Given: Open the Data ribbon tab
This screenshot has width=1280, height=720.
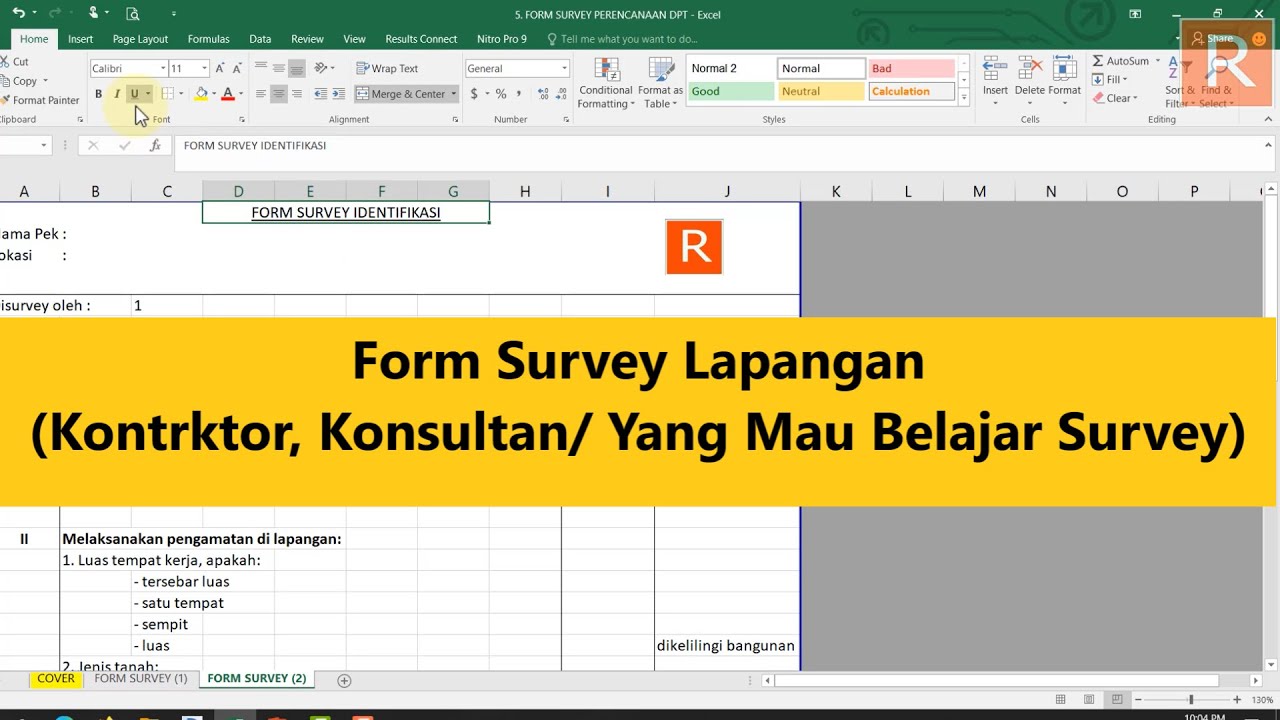Looking at the screenshot, I should [x=260, y=39].
